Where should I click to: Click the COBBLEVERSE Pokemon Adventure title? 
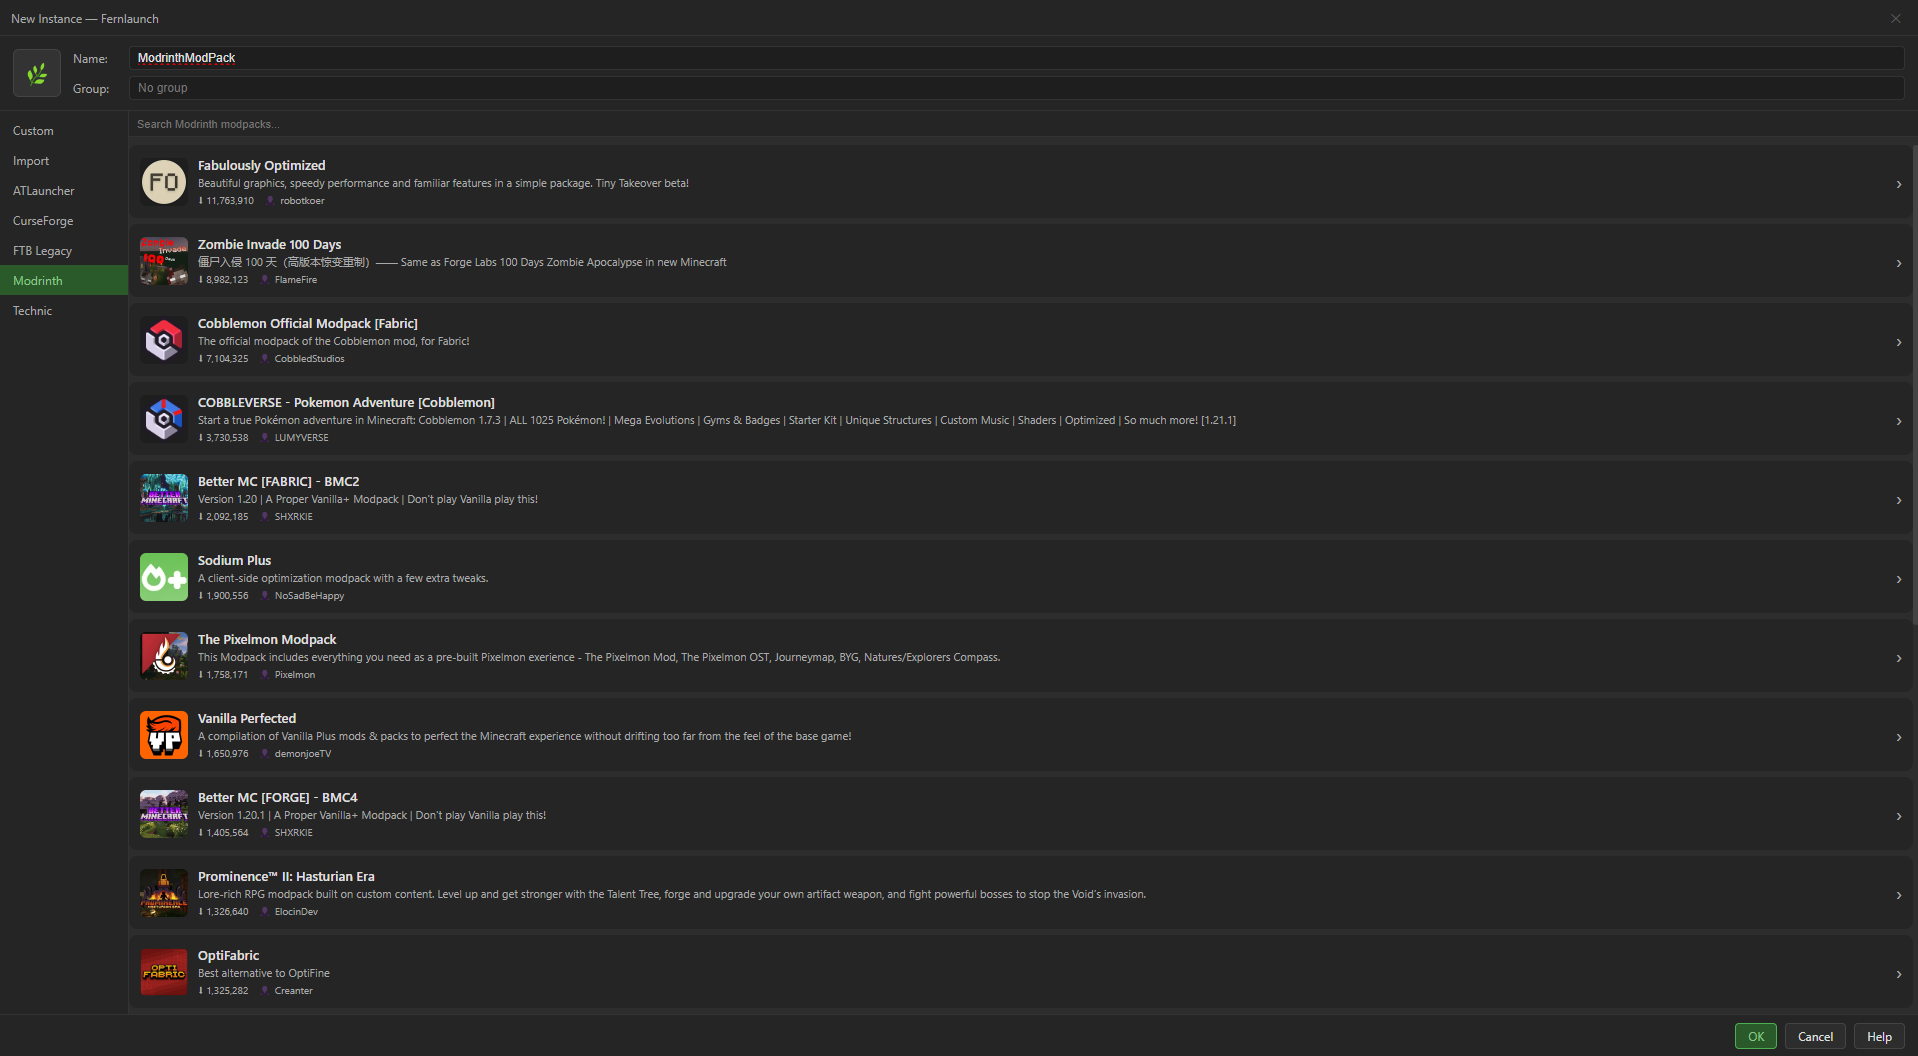click(346, 403)
